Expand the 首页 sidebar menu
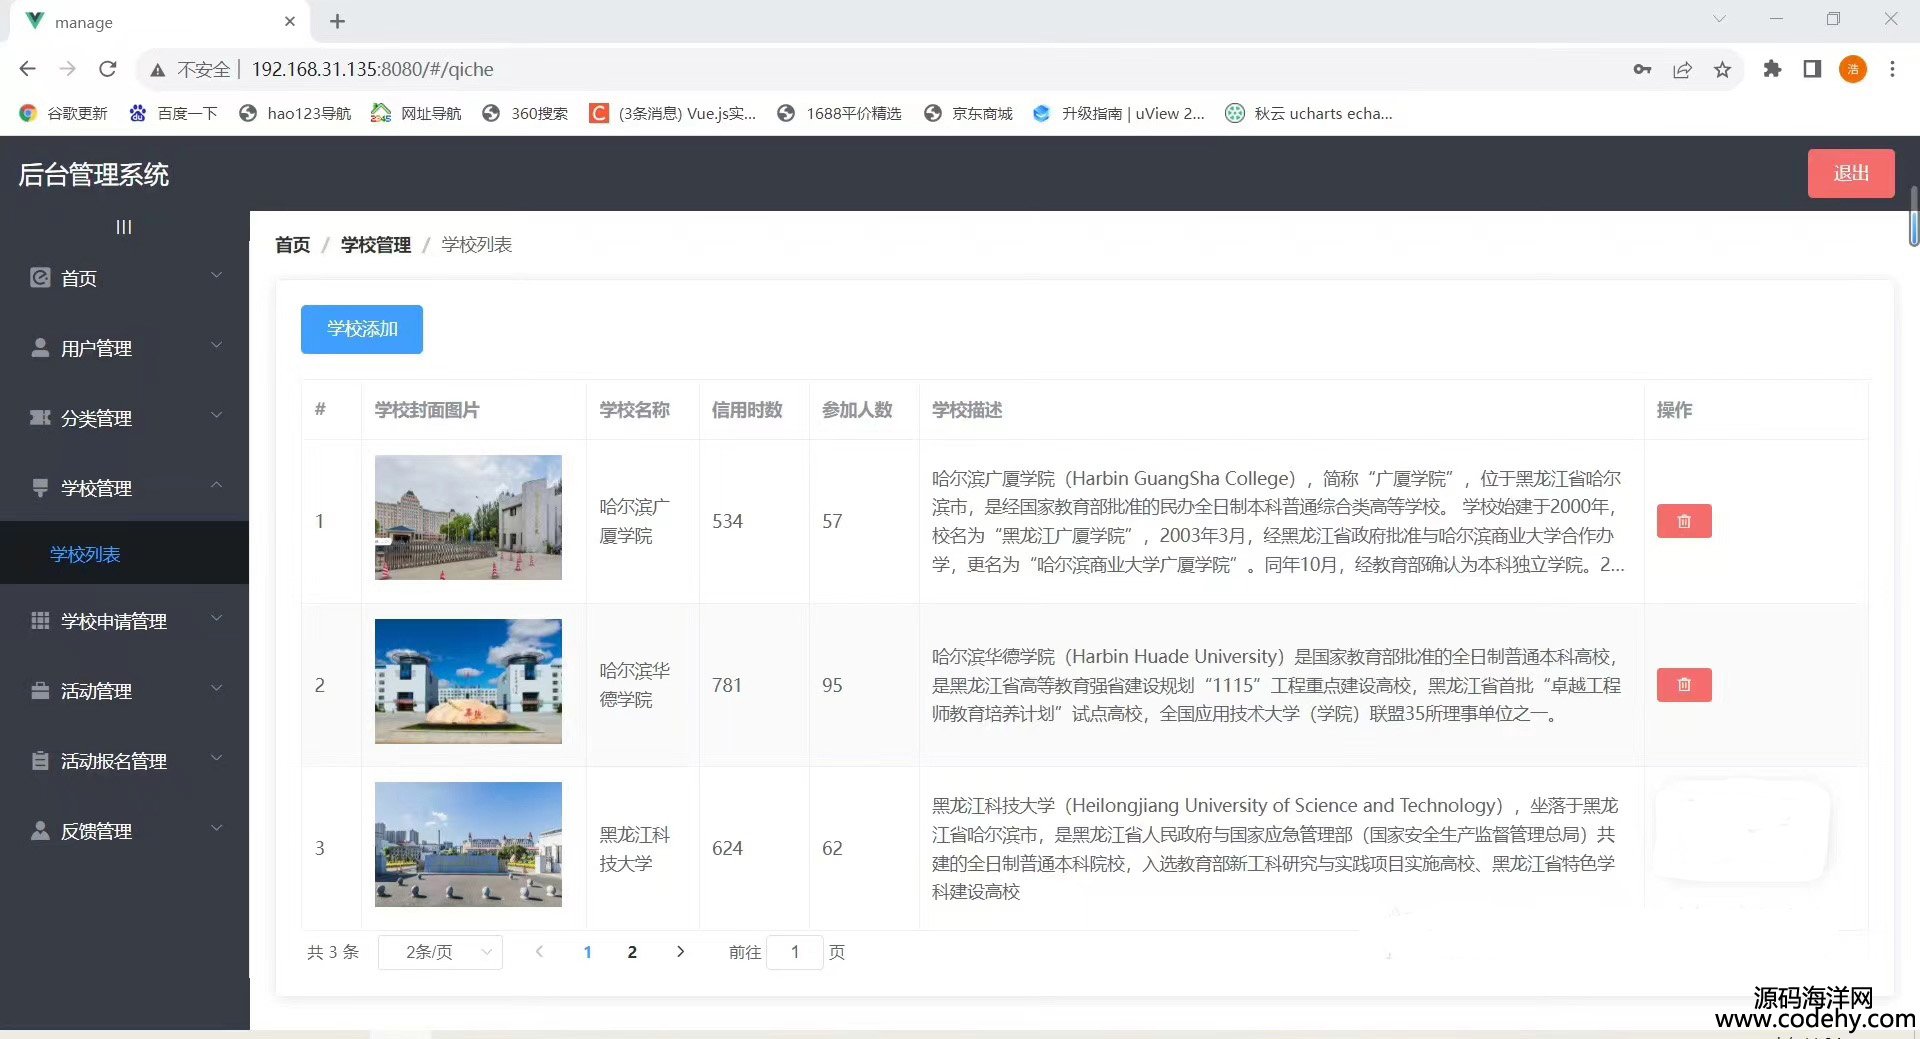The height and width of the screenshot is (1039, 1920). (x=216, y=276)
